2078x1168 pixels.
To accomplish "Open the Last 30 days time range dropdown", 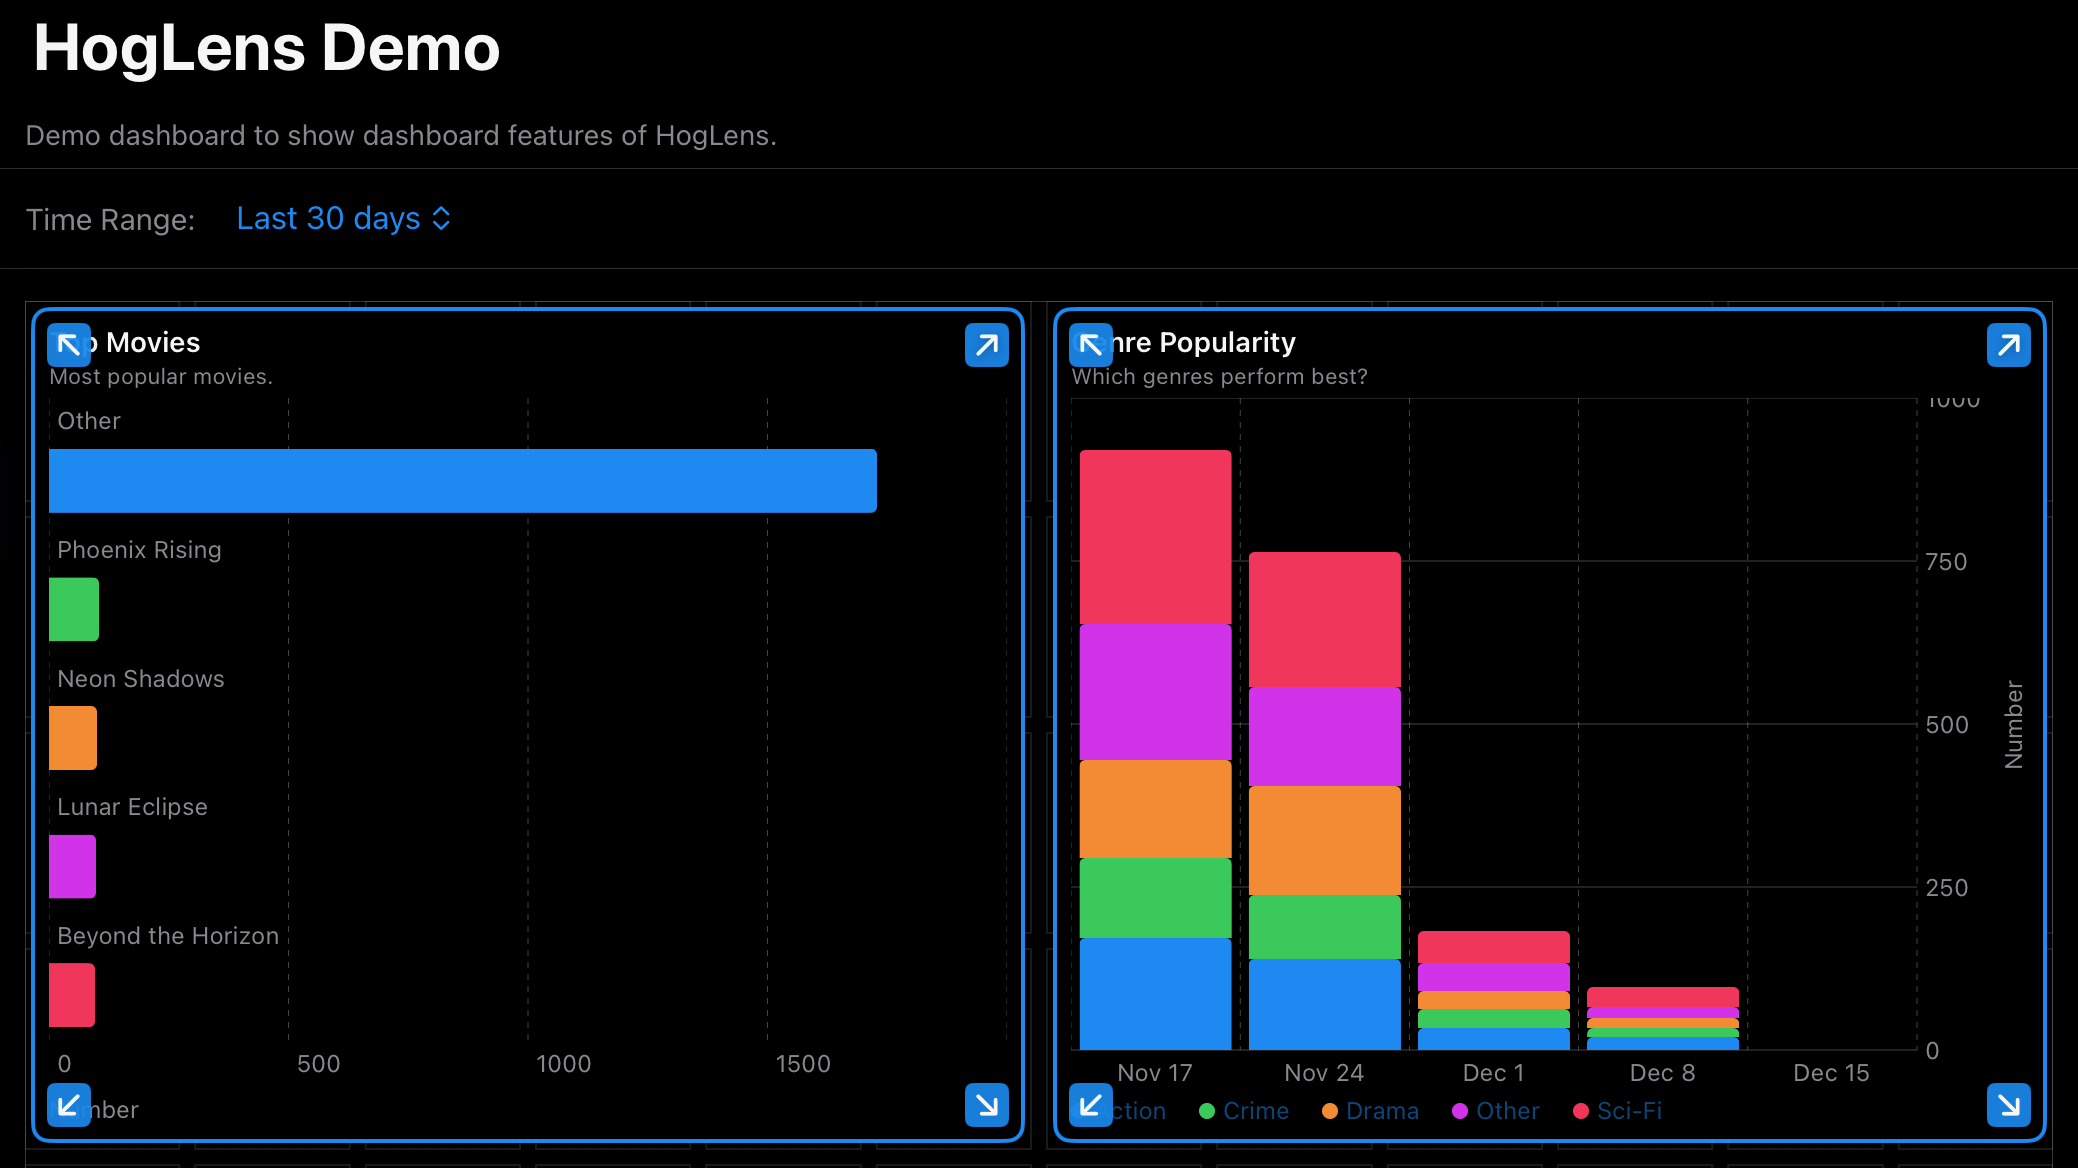I will point(344,218).
